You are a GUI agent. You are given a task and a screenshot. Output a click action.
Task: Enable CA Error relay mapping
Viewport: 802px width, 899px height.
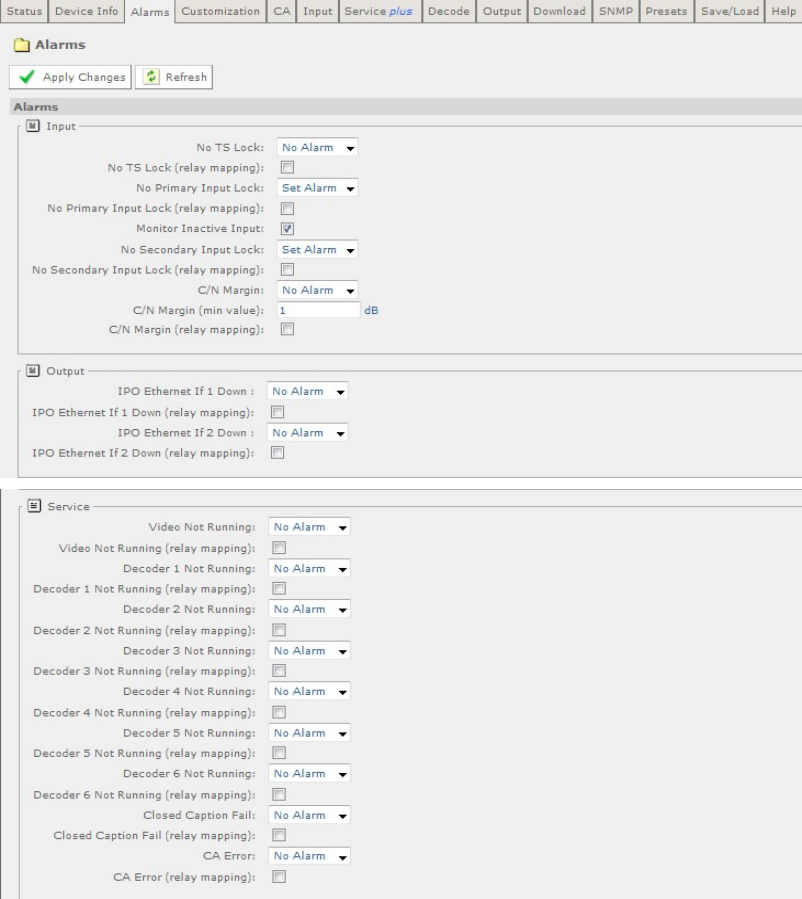[x=279, y=877]
